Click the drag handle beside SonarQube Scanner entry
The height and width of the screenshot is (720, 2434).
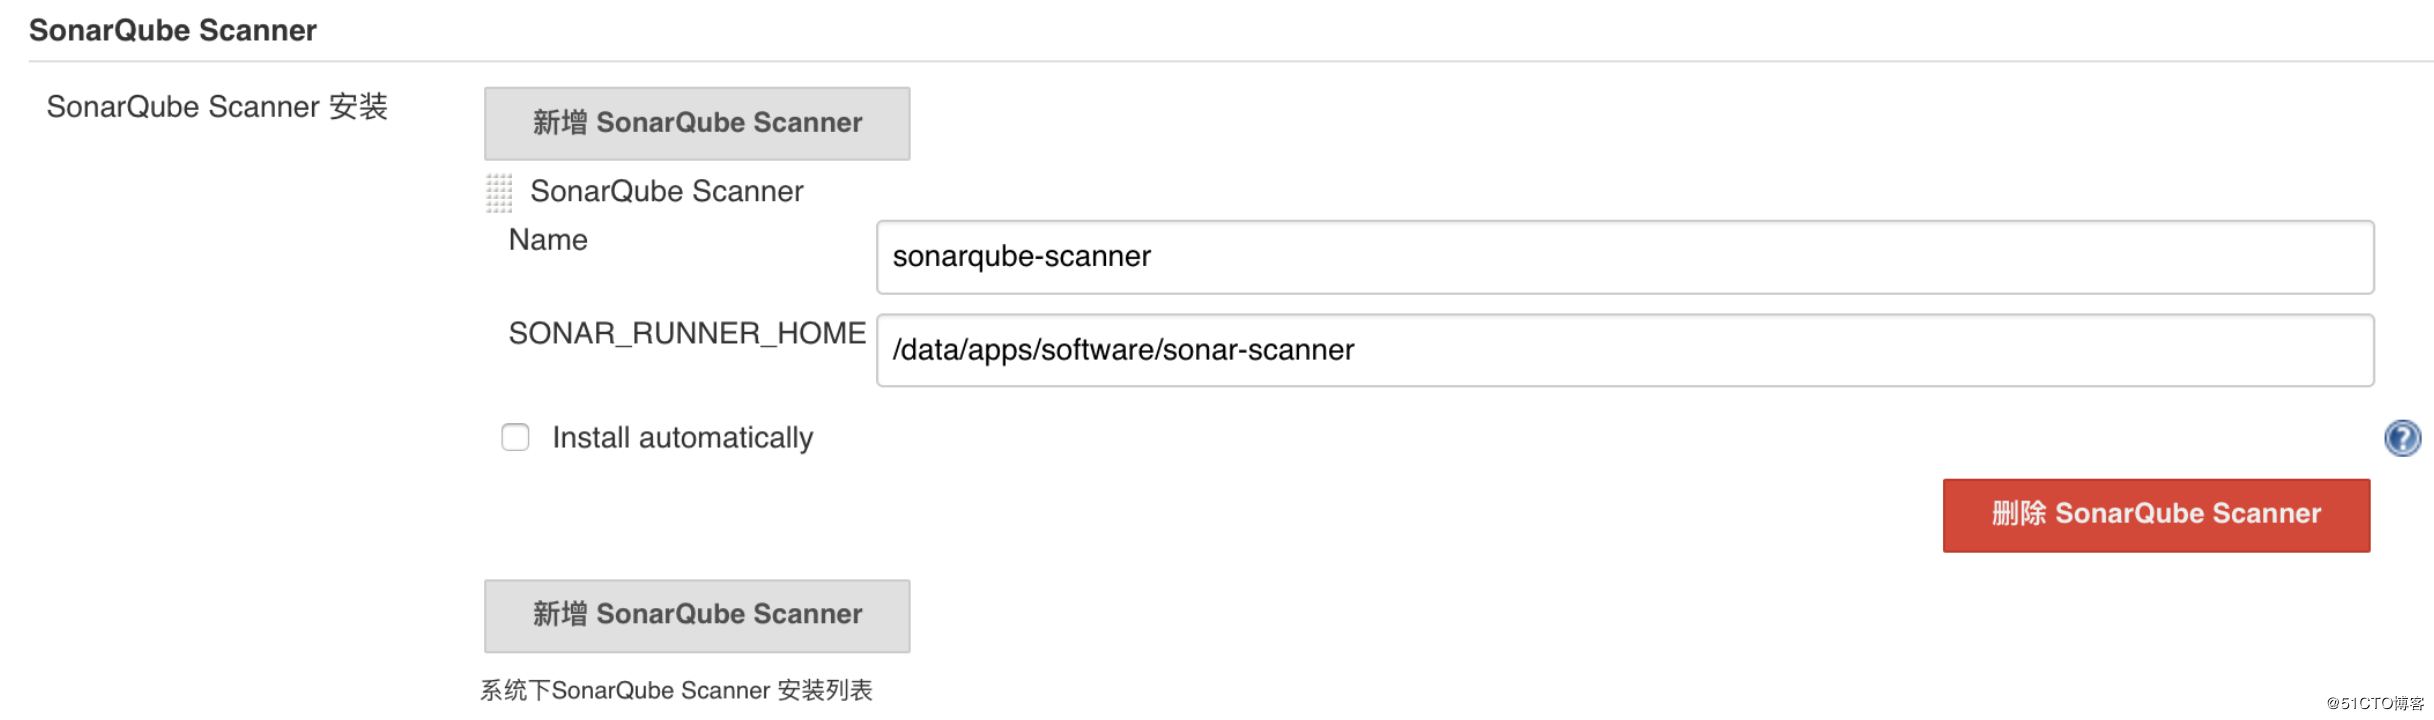(x=499, y=192)
